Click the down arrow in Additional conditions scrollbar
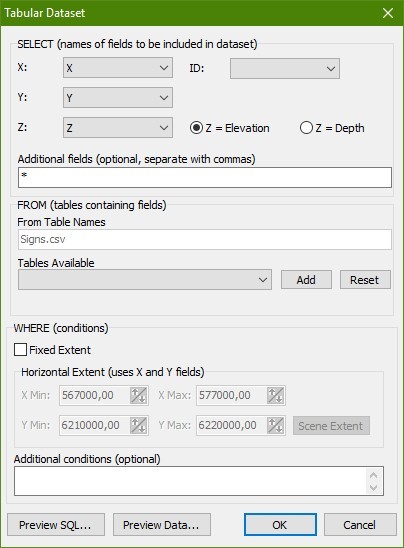The image size is (404, 548). coord(373,488)
